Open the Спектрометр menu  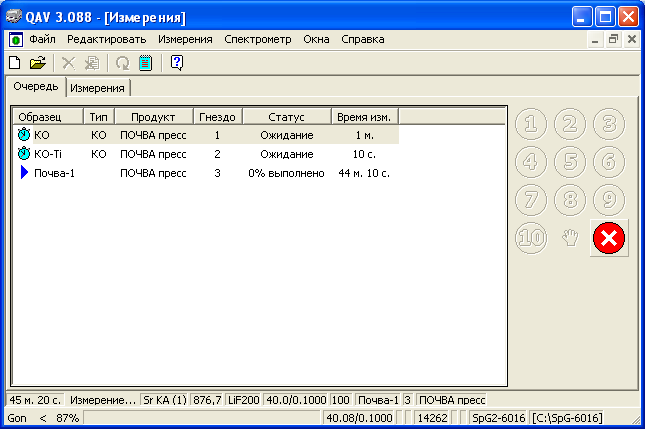tap(258, 39)
